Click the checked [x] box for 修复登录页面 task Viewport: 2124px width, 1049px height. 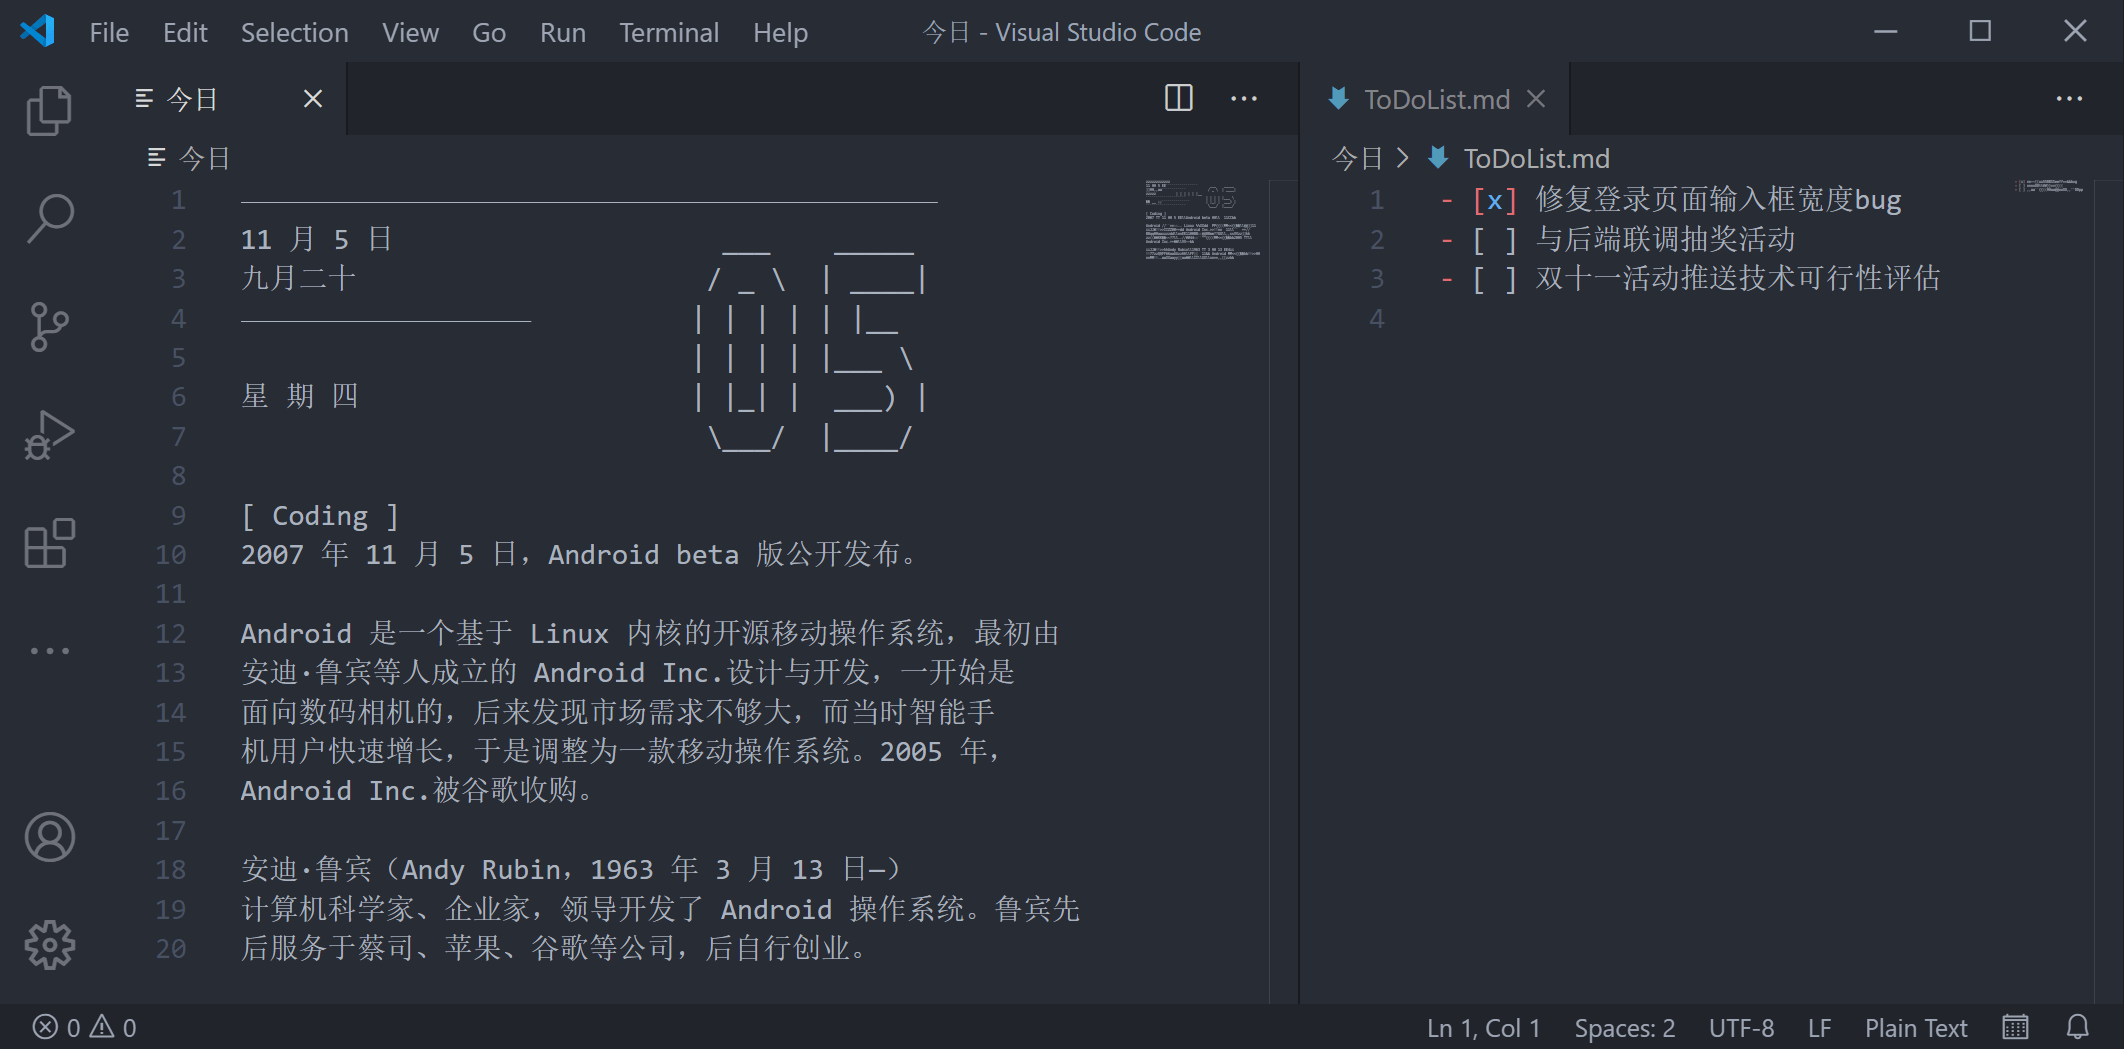pyautogui.click(x=1495, y=200)
